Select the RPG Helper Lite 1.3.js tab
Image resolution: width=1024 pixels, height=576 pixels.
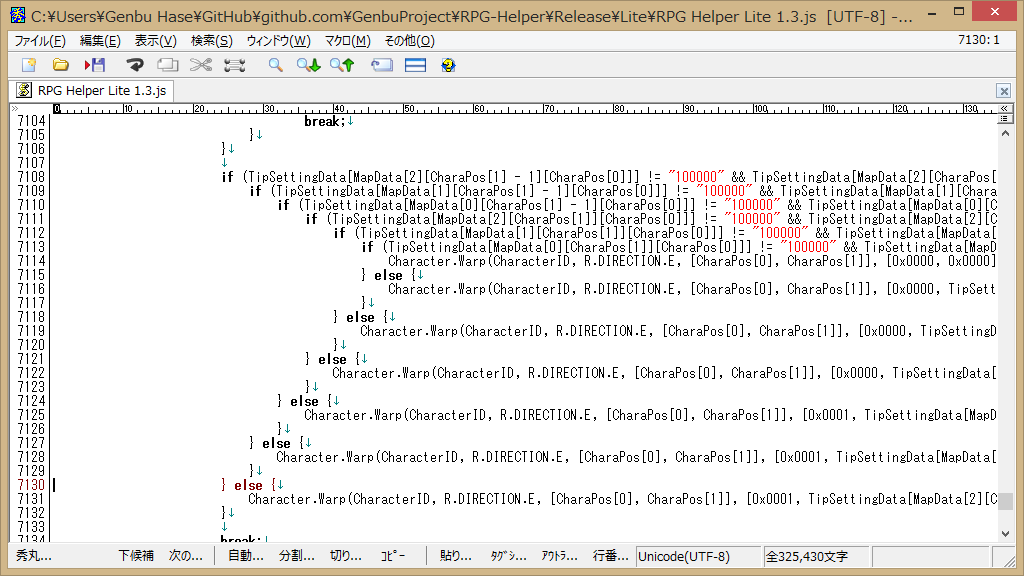[x=92, y=90]
